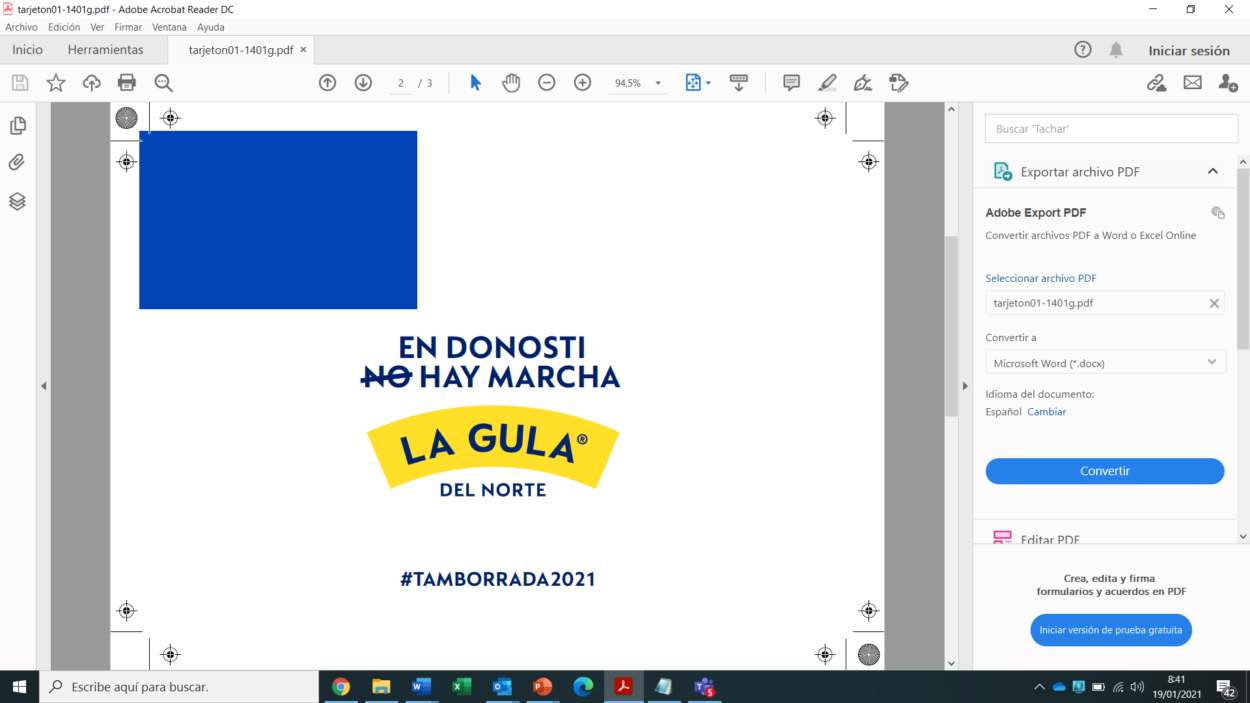Open Excel from the taskbar

tap(461, 687)
